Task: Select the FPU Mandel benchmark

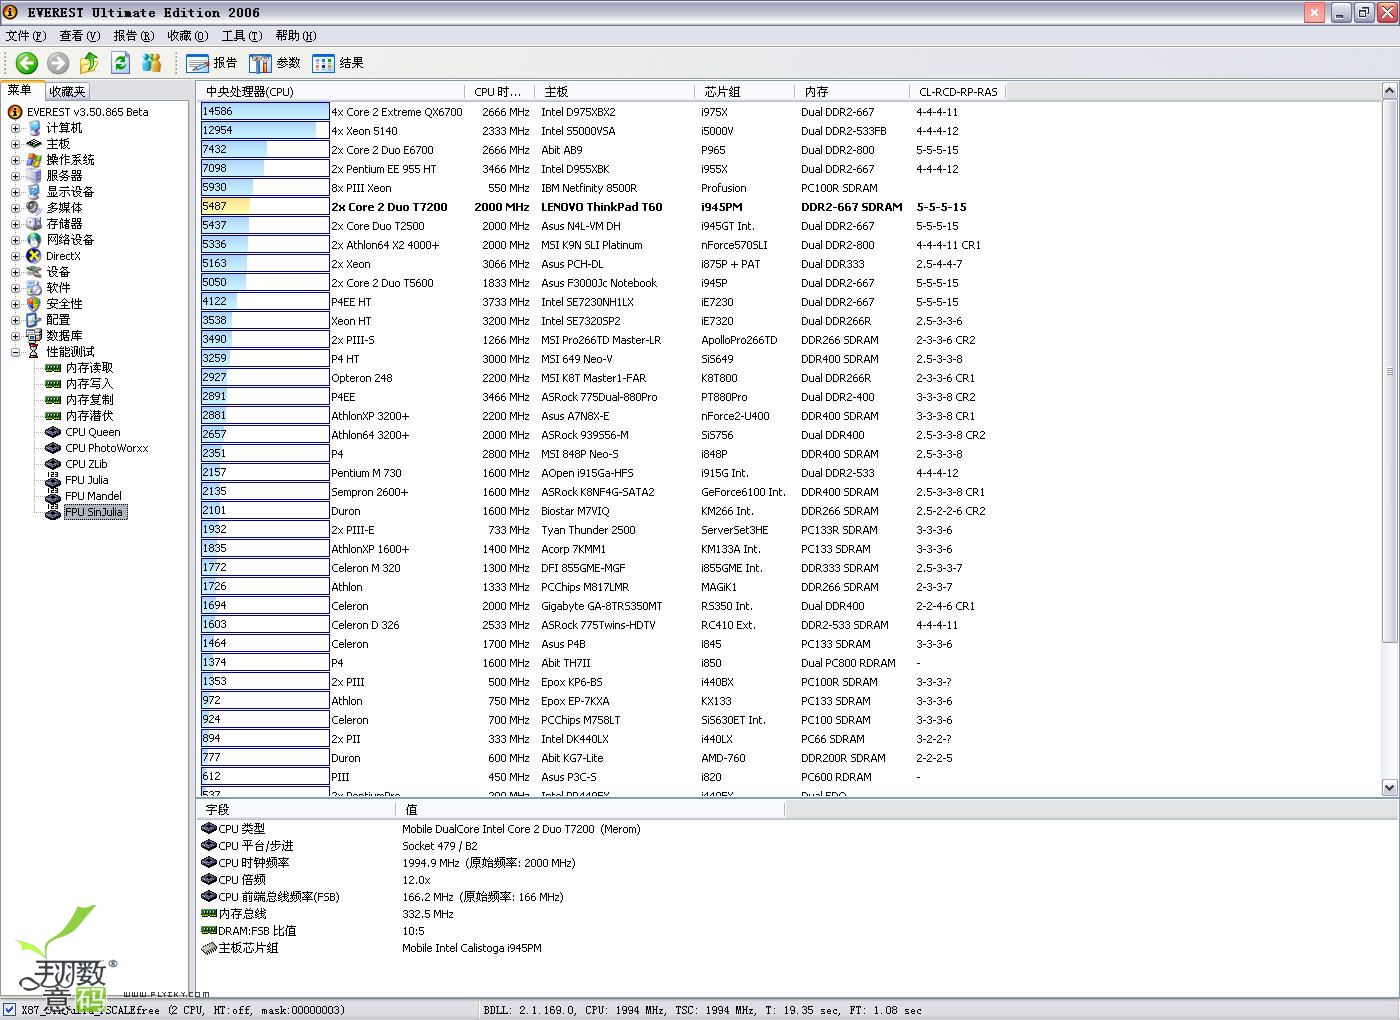Action: (x=94, y=496)
